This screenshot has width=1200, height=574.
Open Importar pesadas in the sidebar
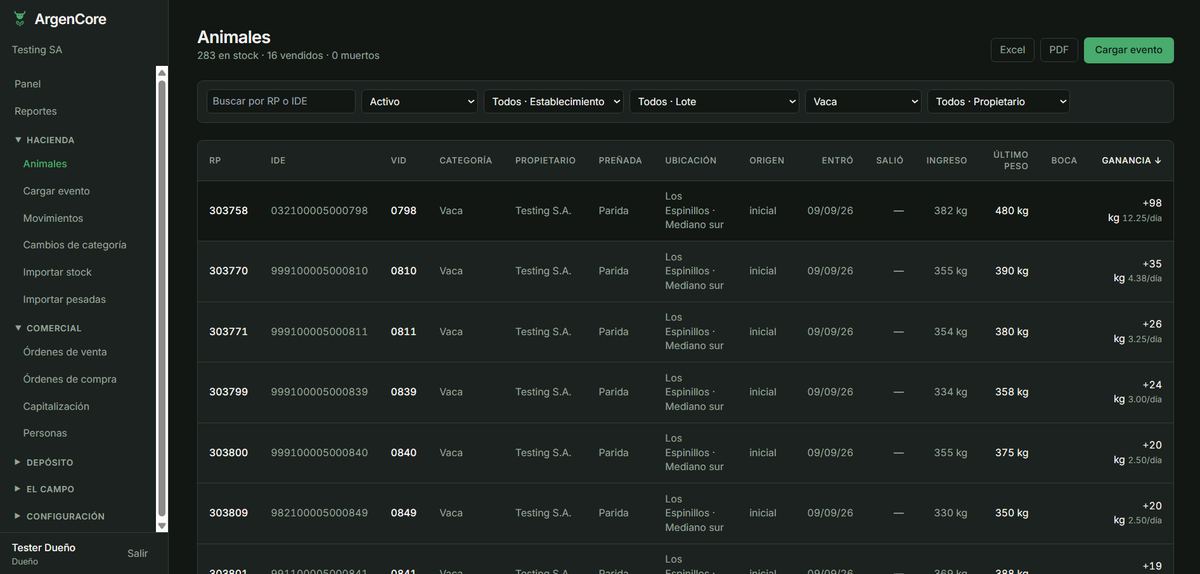click(64, 299)
